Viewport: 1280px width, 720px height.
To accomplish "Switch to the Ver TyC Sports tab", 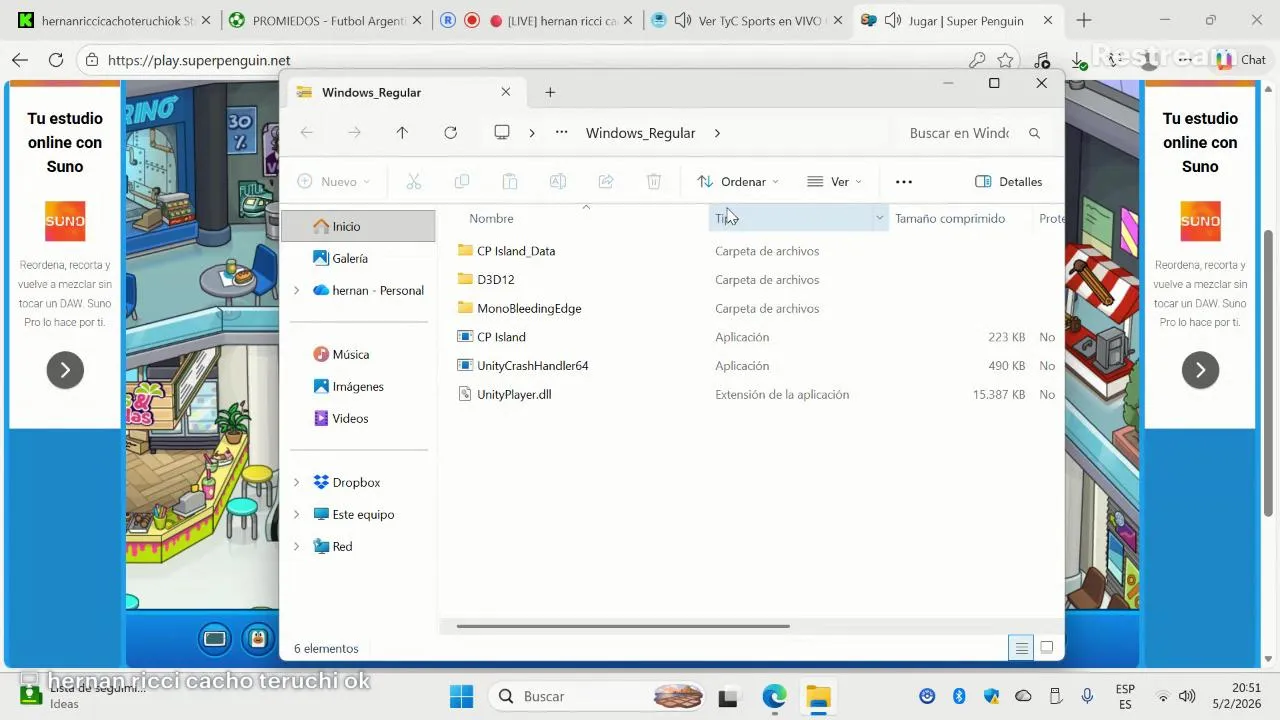I will tap(748, 20).
